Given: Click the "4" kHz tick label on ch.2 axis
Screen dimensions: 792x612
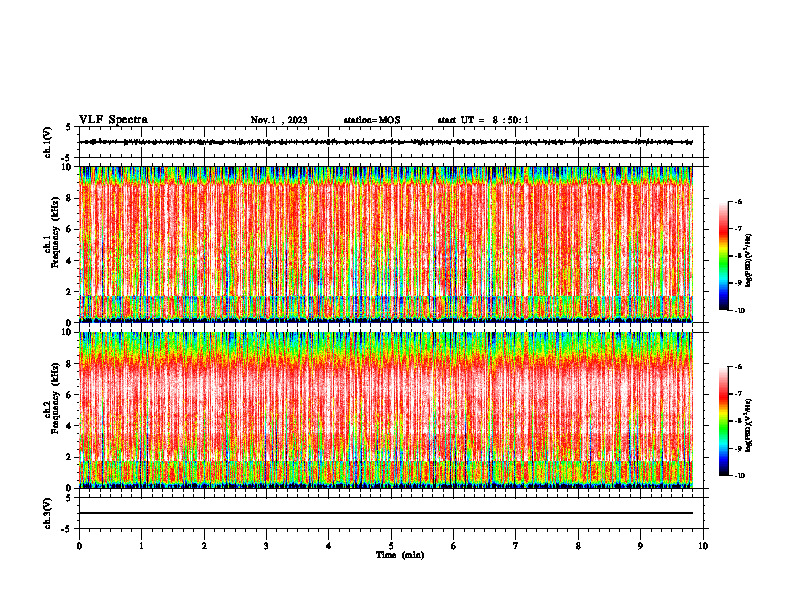Looking at the screenshot, I should (70, 426).
